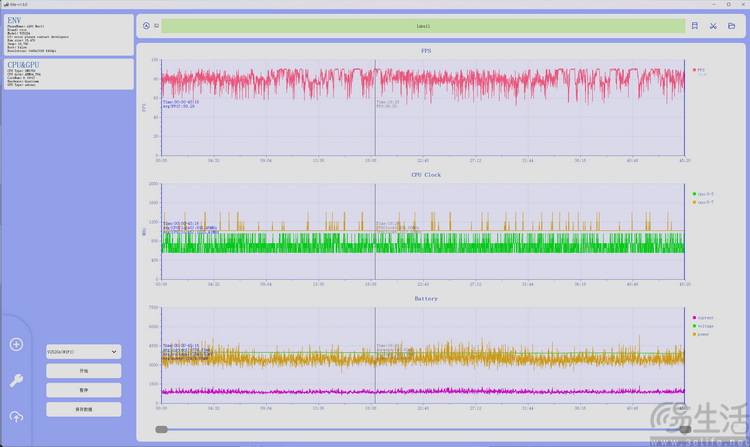The width and height of the screenshot is (750, 447).
Task: Toggle voltage series in Battery legend
Action: pos(704,326)
